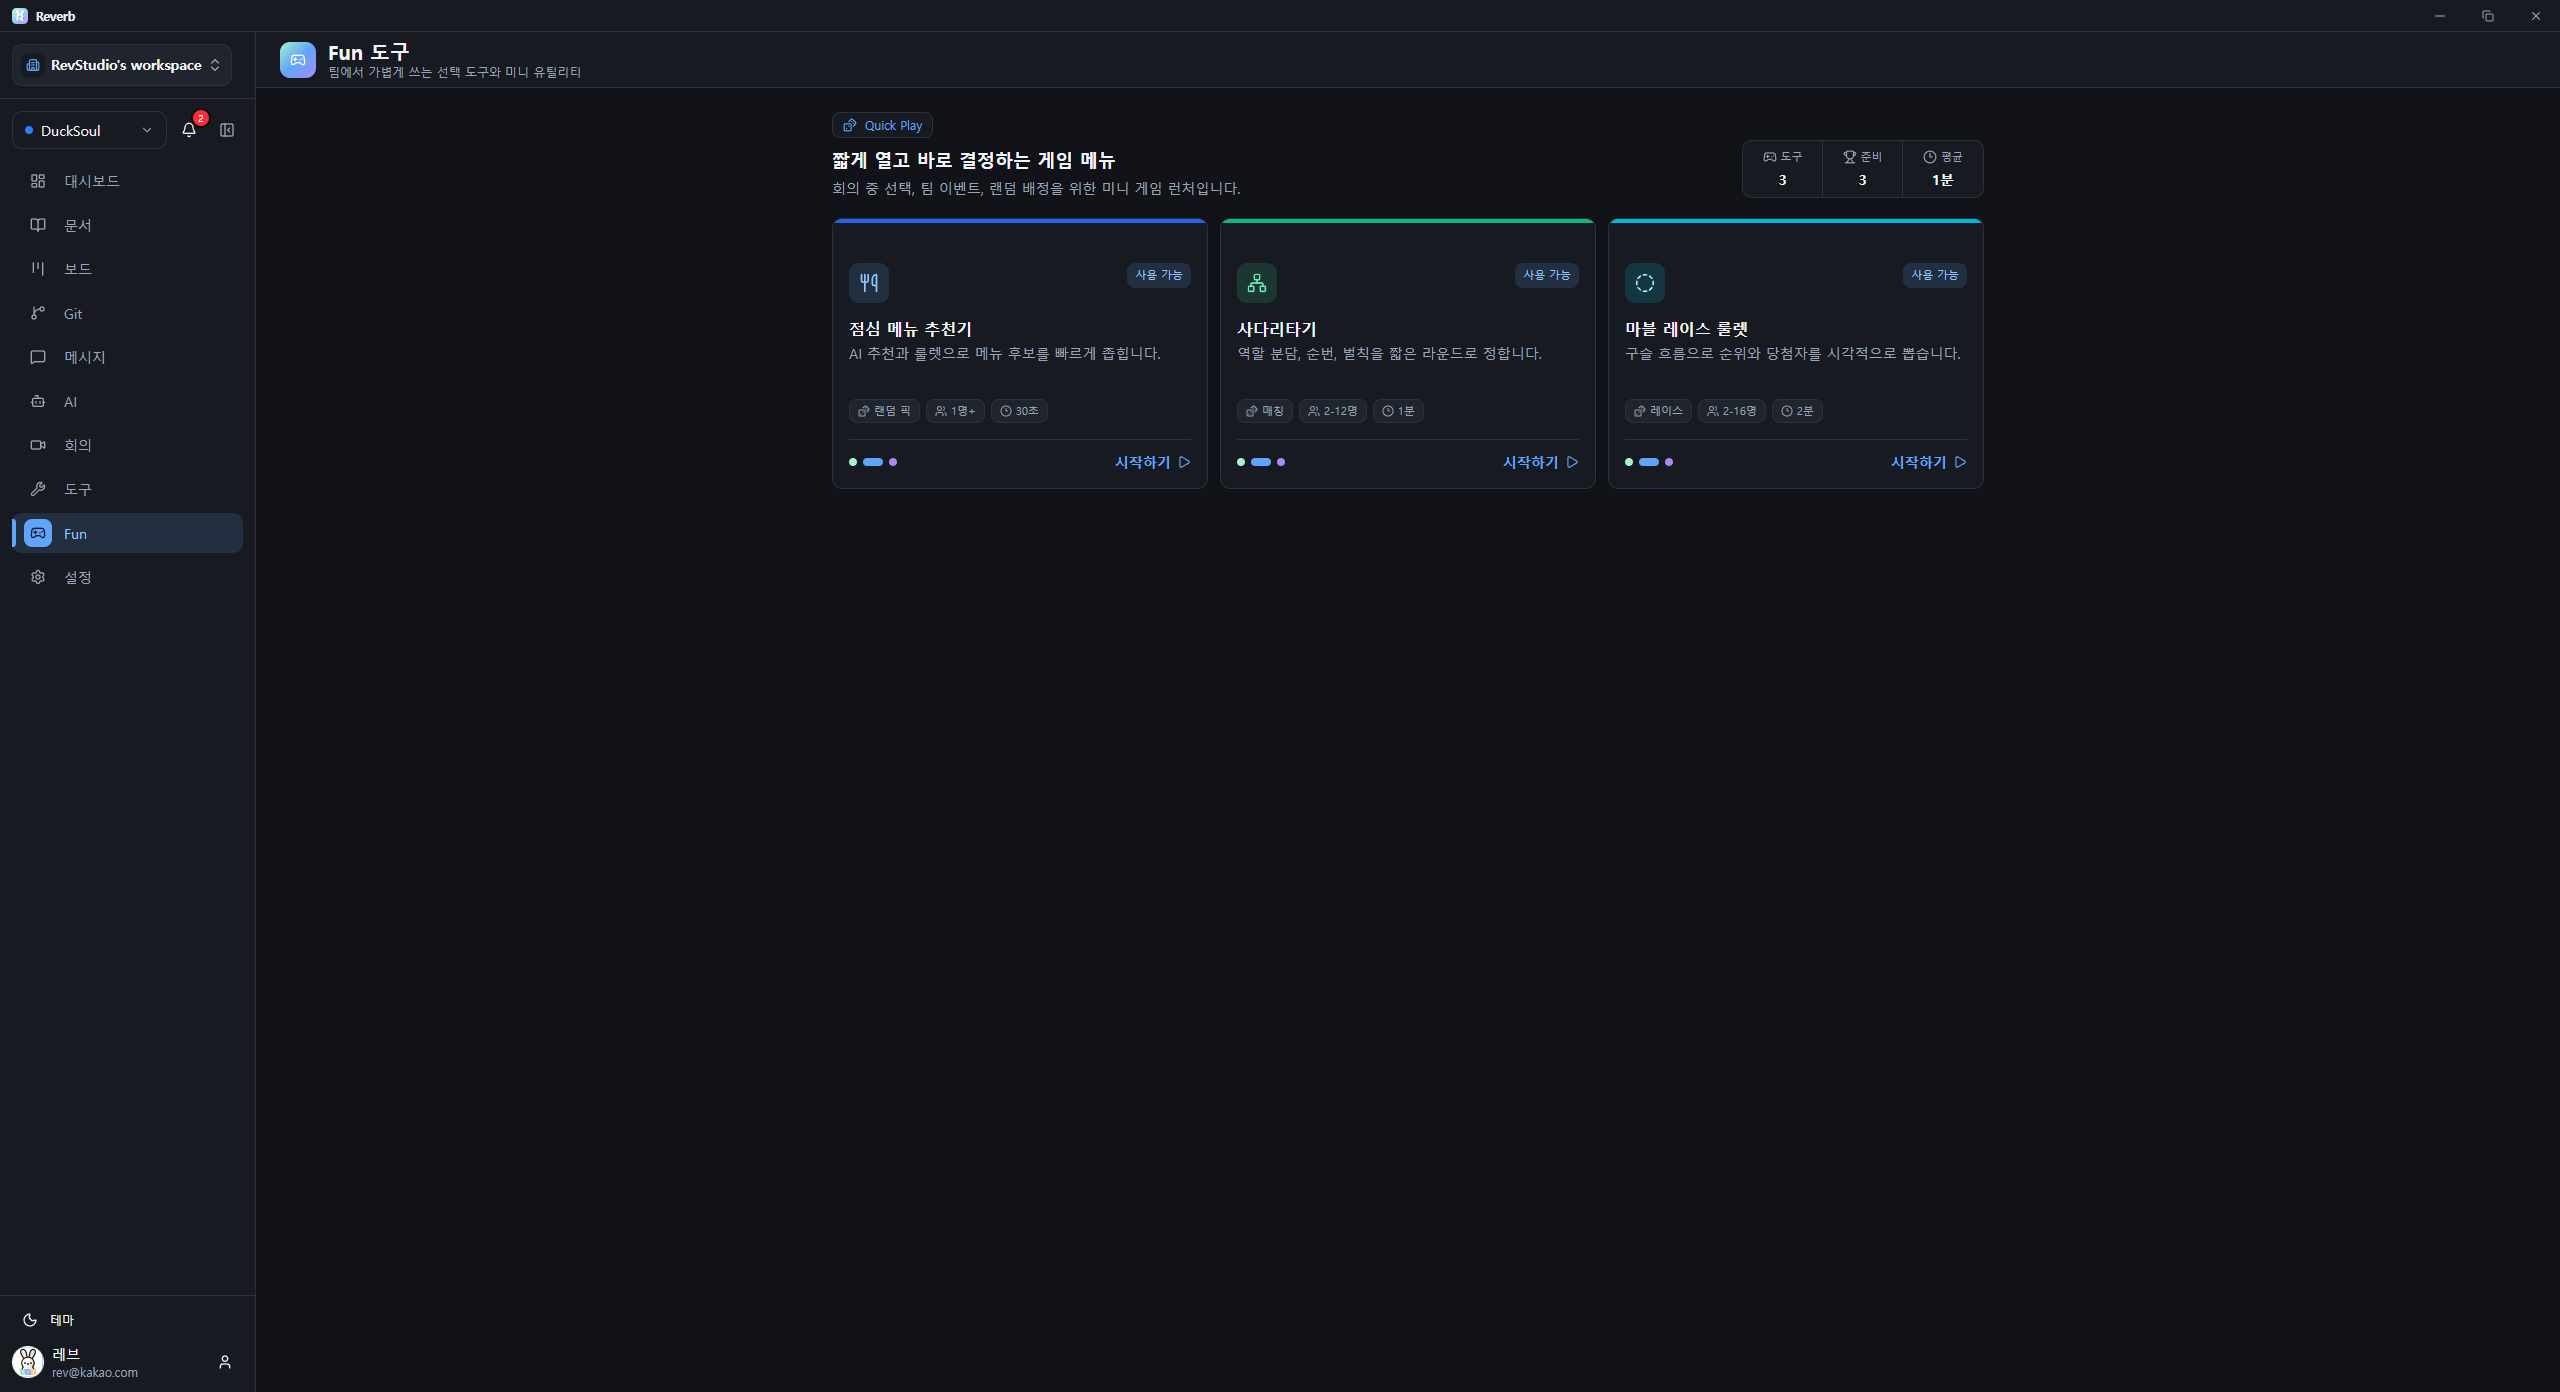Click the 점심 메뉴 추천기 card title
Screen dimensions: 2560x1392
click(910, 329)
